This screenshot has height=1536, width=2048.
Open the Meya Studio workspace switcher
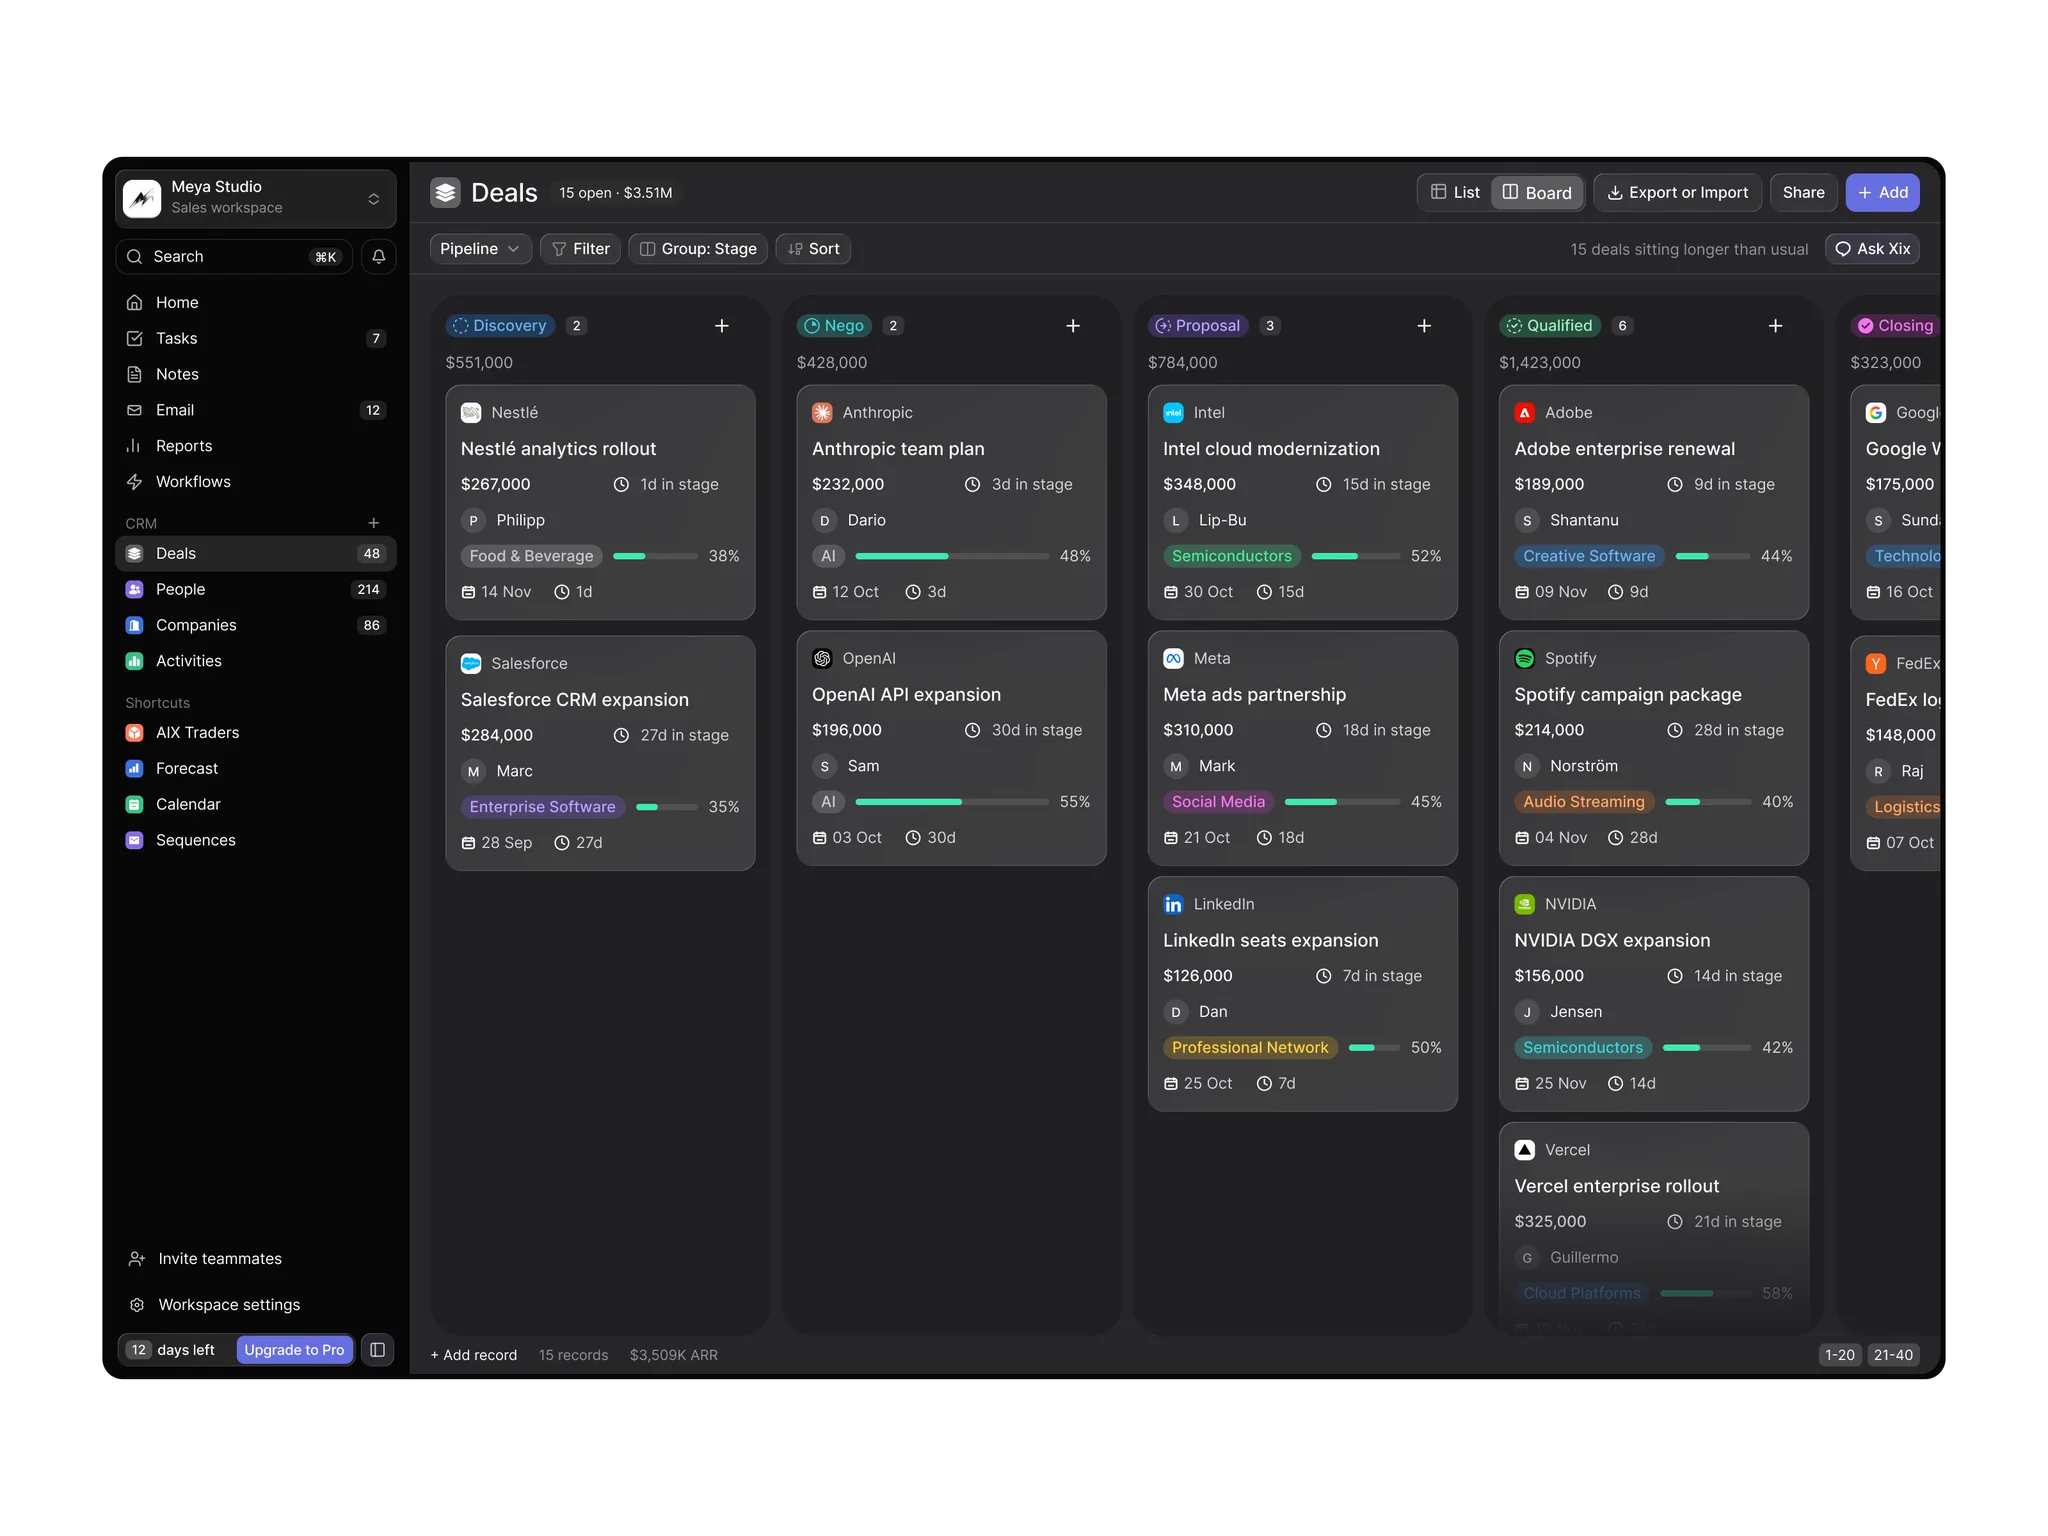point(256,198)
